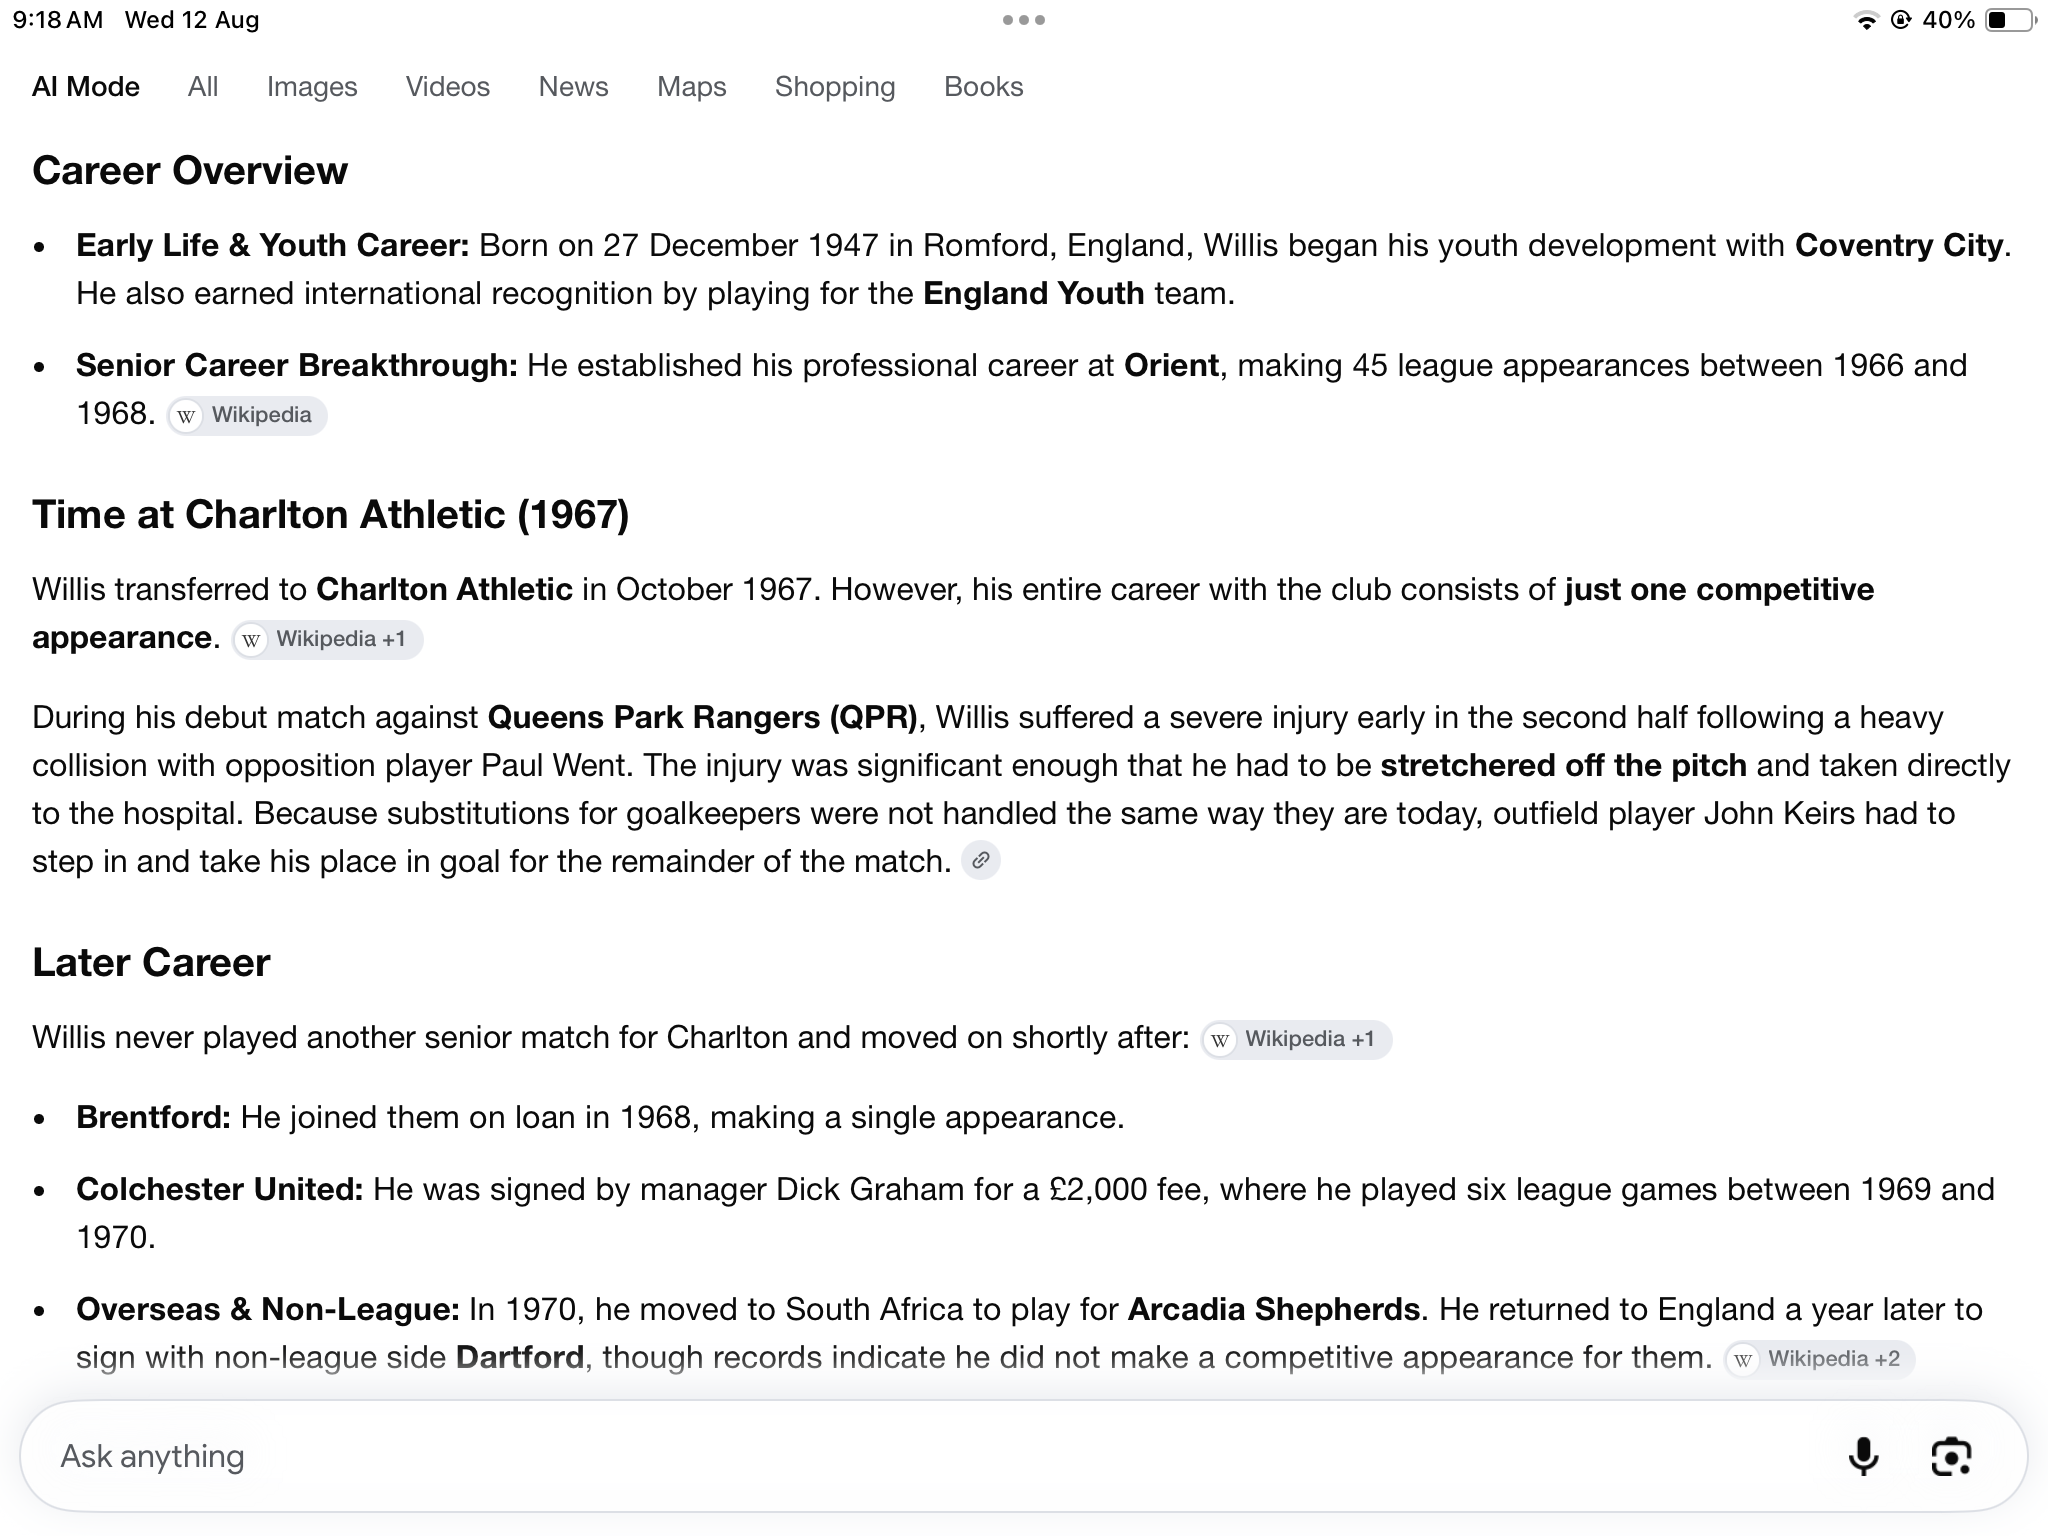Switch to the Maps tab

(692, 87)
